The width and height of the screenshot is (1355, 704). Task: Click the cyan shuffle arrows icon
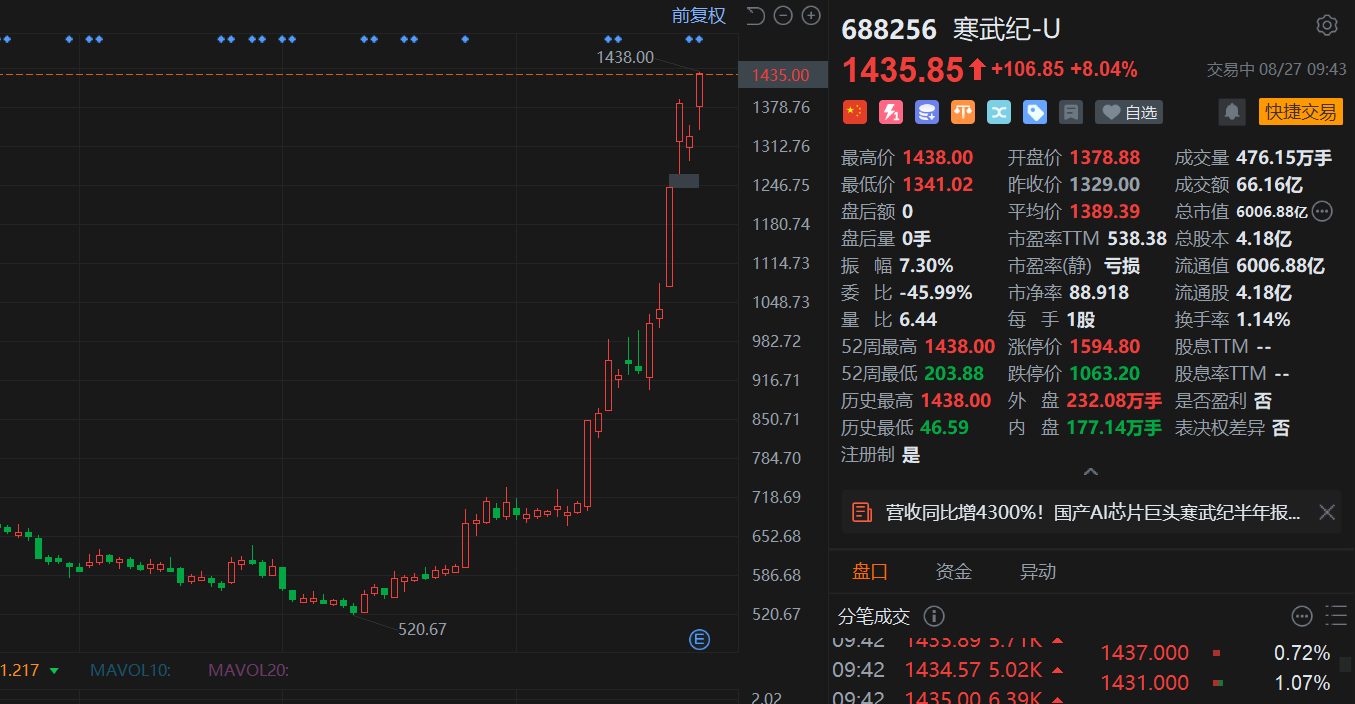point(999,112)
